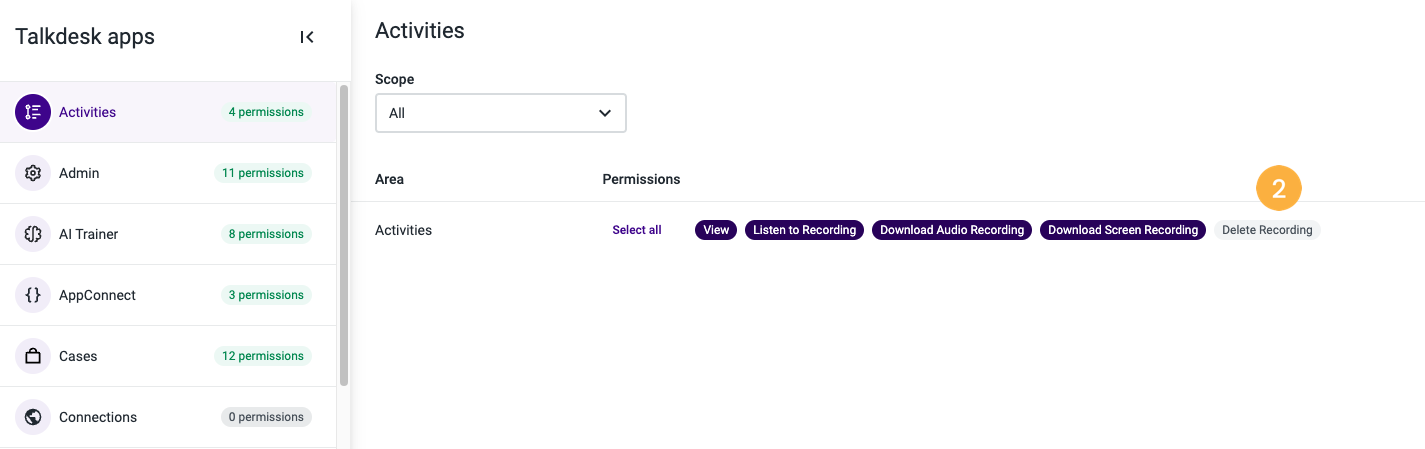
Task: Click the apps list scrollbar
Action: click(x=344, y=236)
